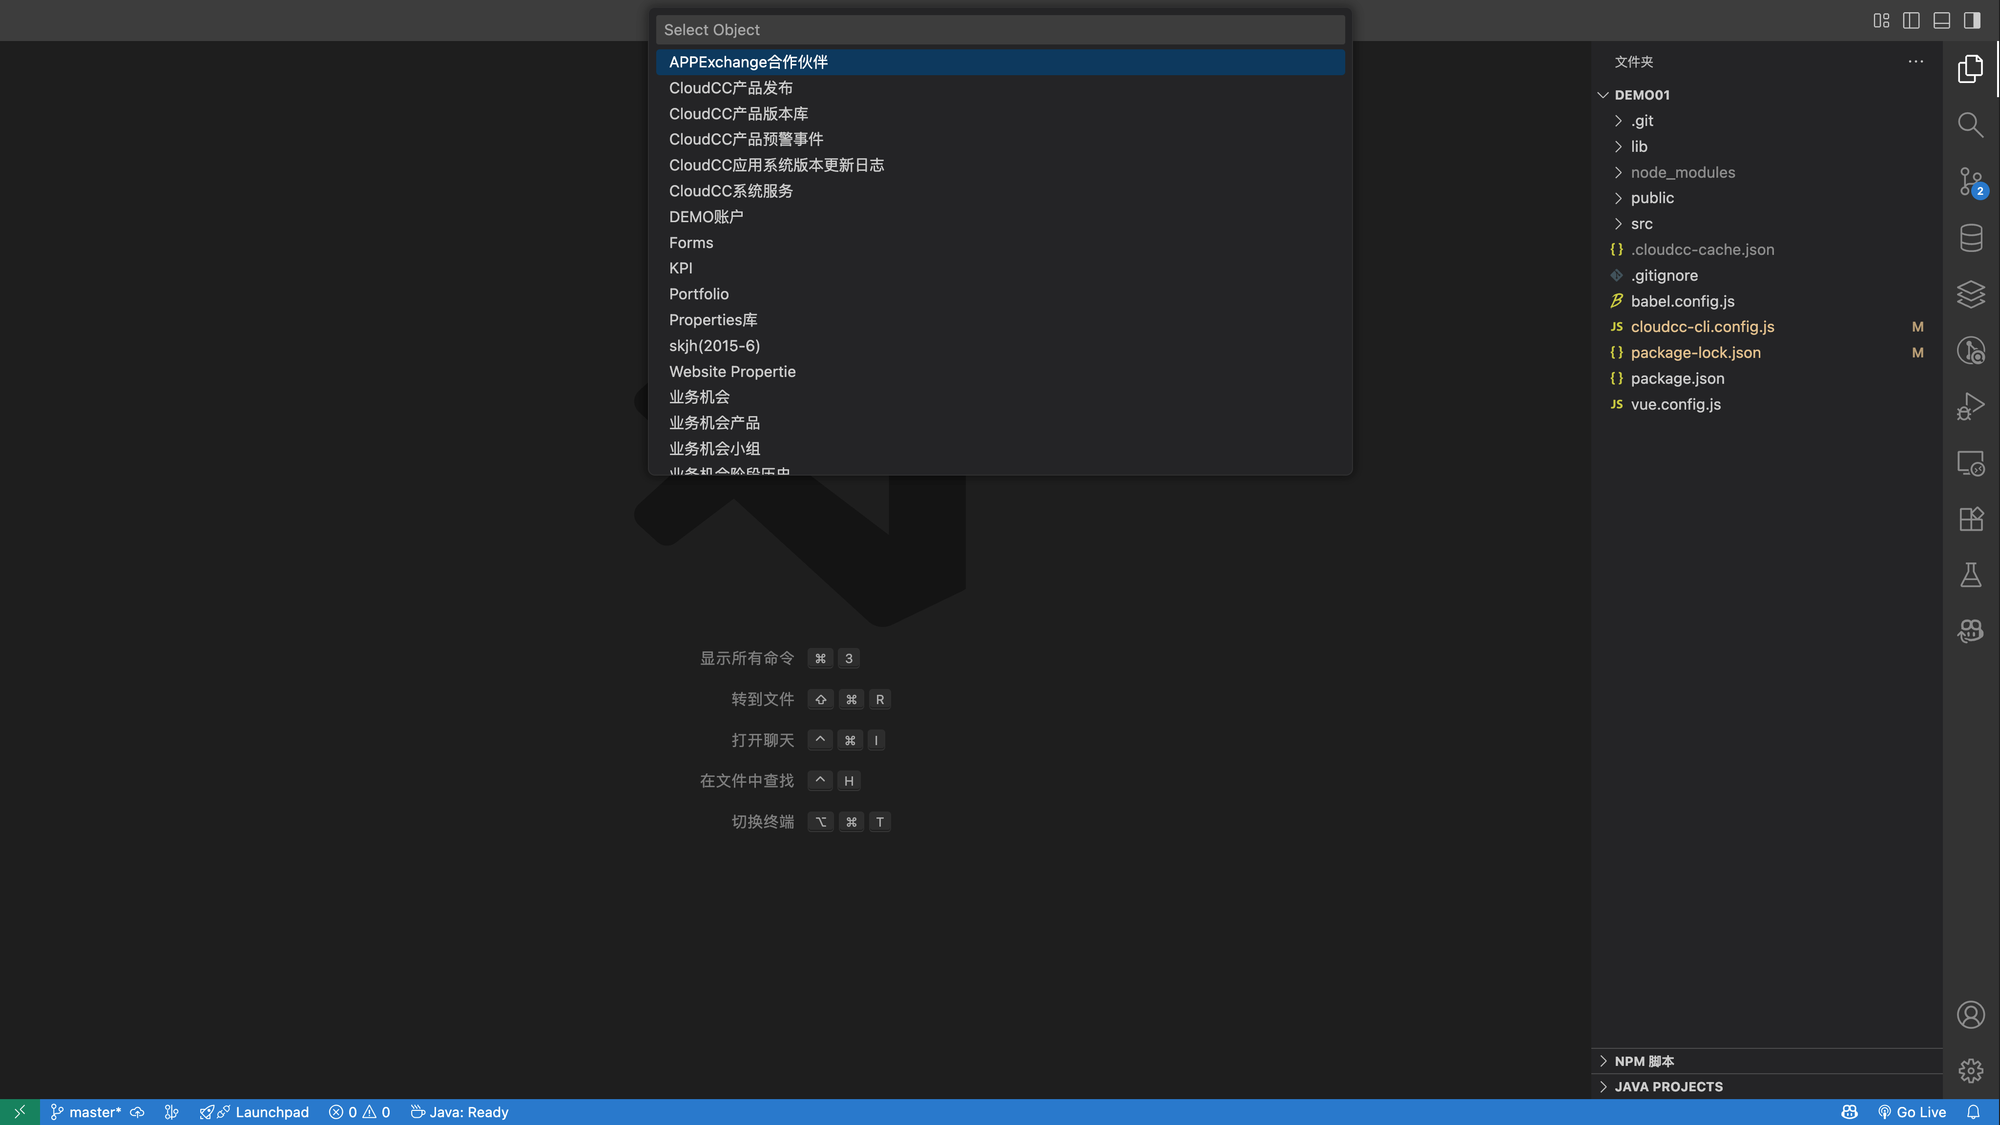Open Manage settings gear icon
Viewport: 2000px width, 1125px height.
[x=1970, y=1071]
